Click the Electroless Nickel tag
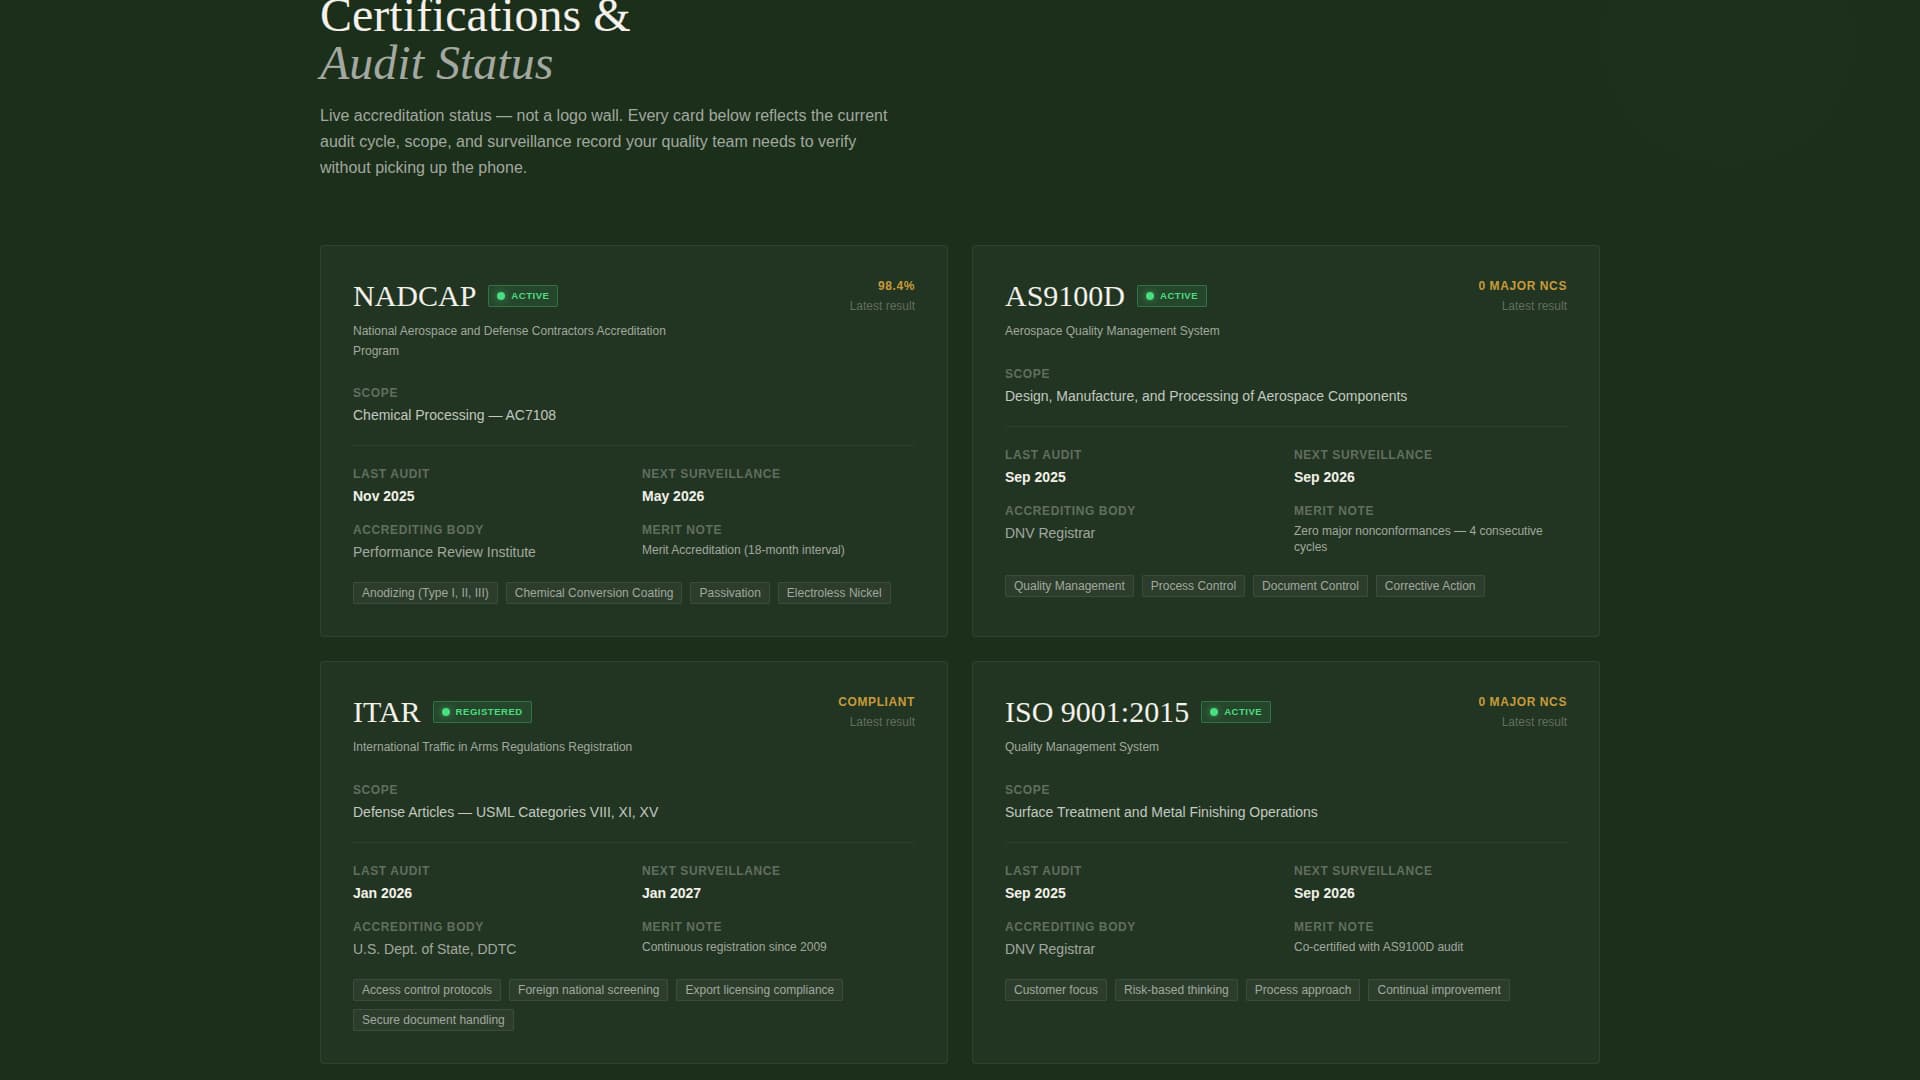Viewport: 1920px width, 1080px height. (x=833, y=592)
